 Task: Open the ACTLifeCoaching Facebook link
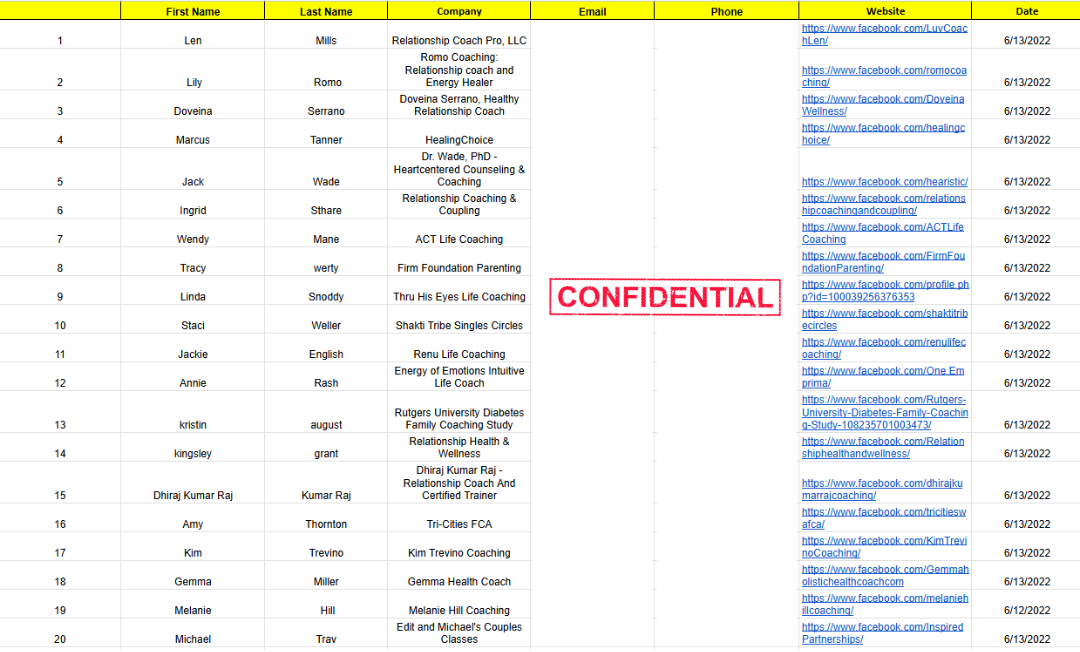coord(883,233)
